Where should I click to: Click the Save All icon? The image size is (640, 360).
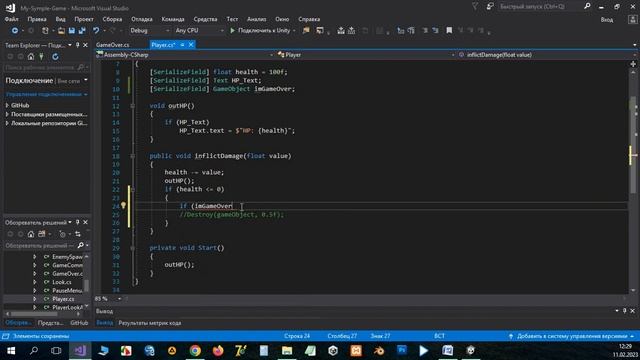(x=82, y=31)
